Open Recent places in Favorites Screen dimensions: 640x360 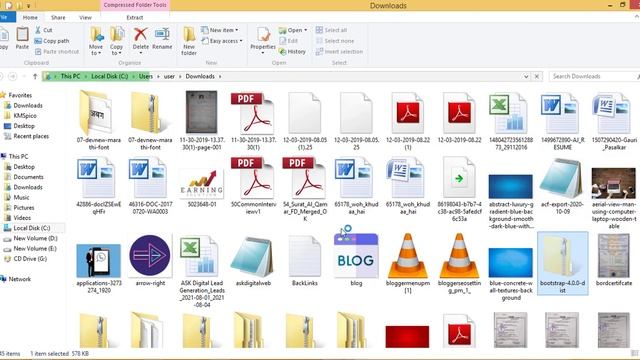coord(31,136)
